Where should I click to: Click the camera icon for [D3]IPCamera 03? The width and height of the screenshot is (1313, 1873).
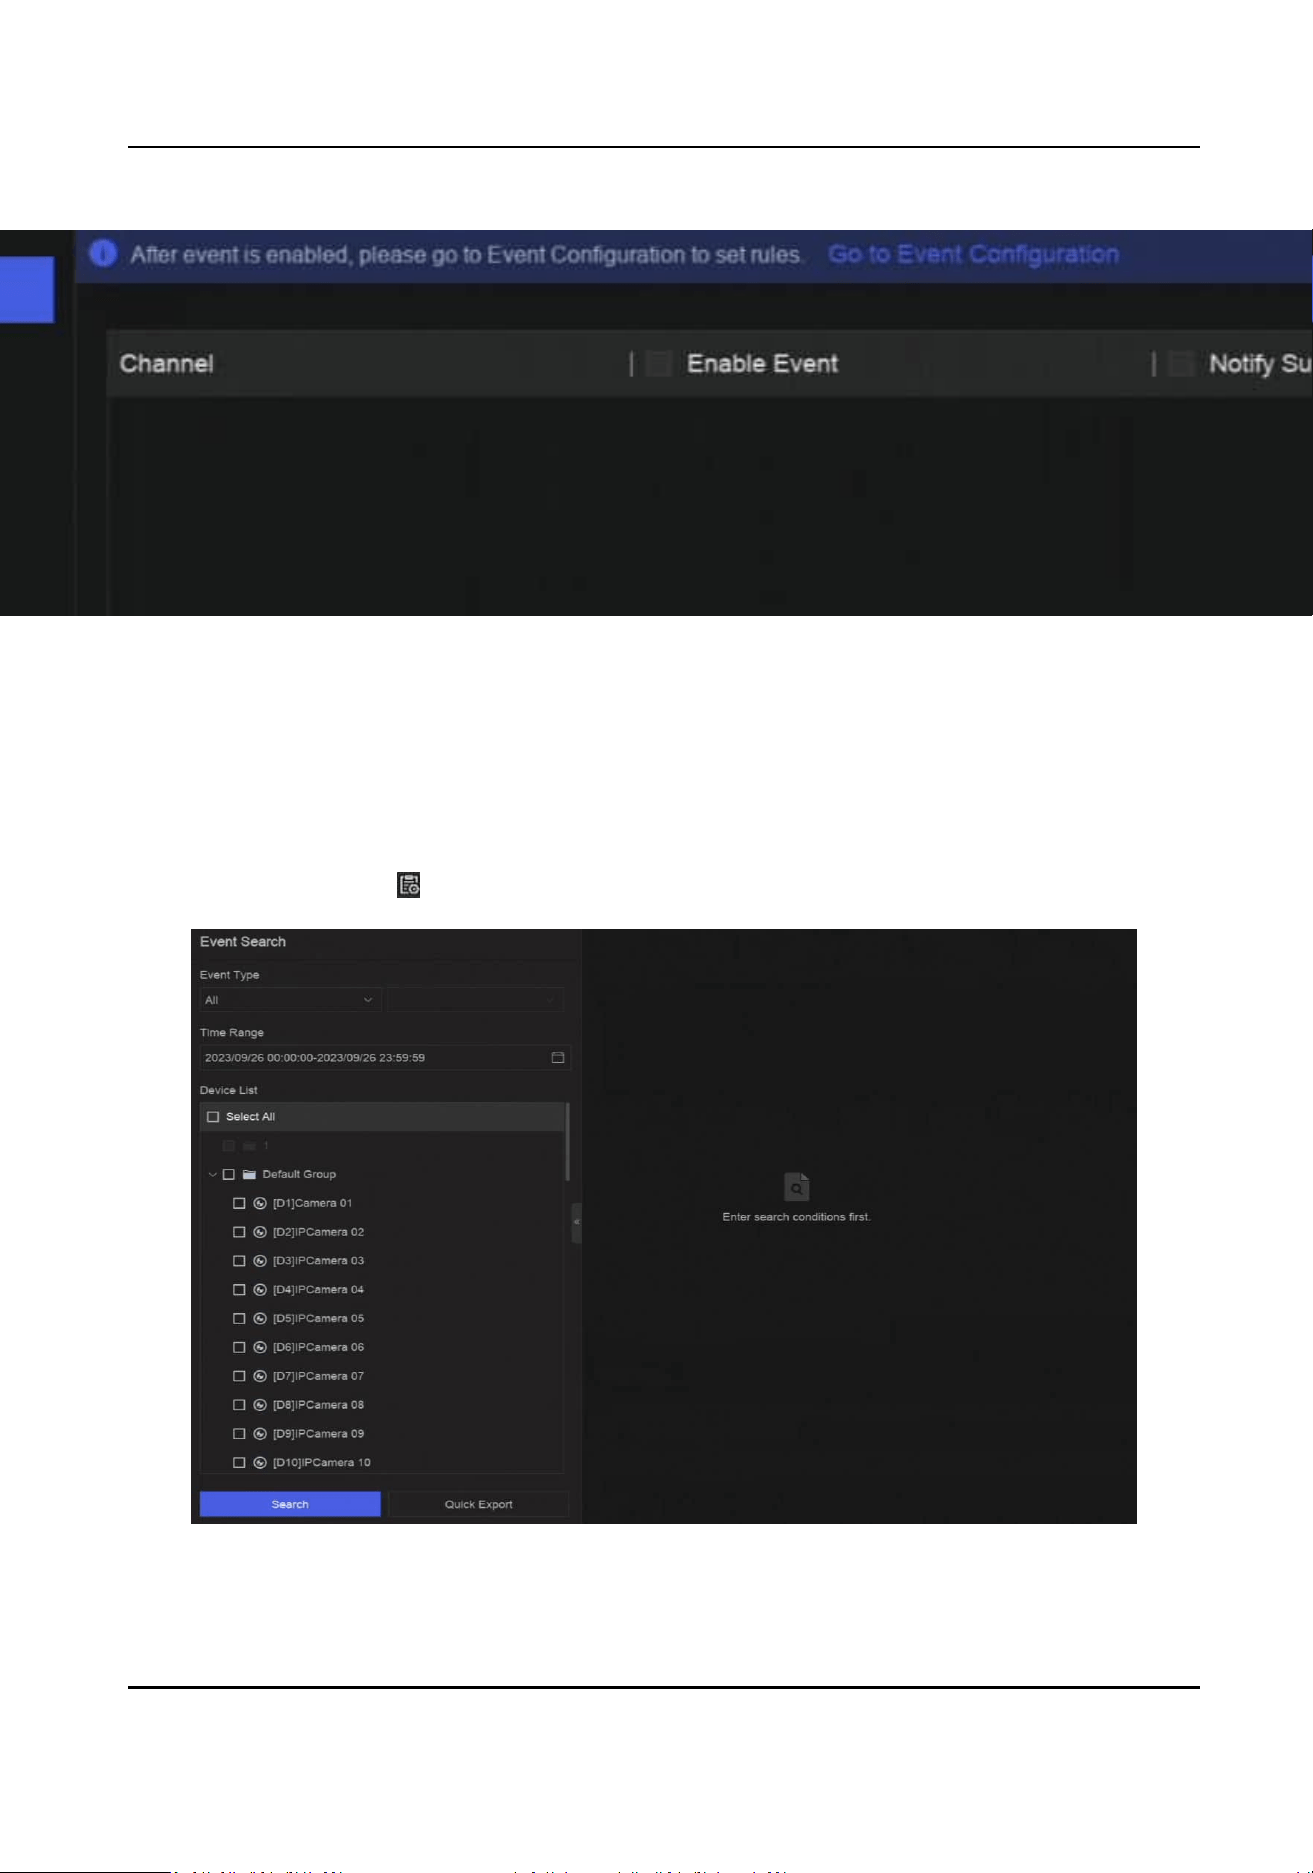pyautogui.click(x=260, y=1261)
